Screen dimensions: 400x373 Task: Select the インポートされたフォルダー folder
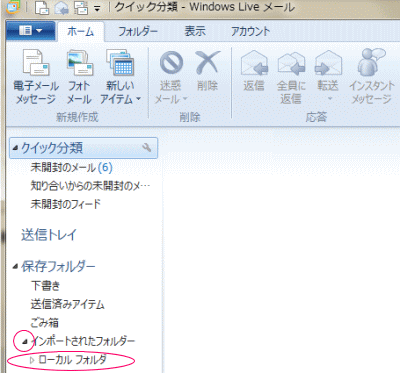pyautogui.click(x=83, y=341)
